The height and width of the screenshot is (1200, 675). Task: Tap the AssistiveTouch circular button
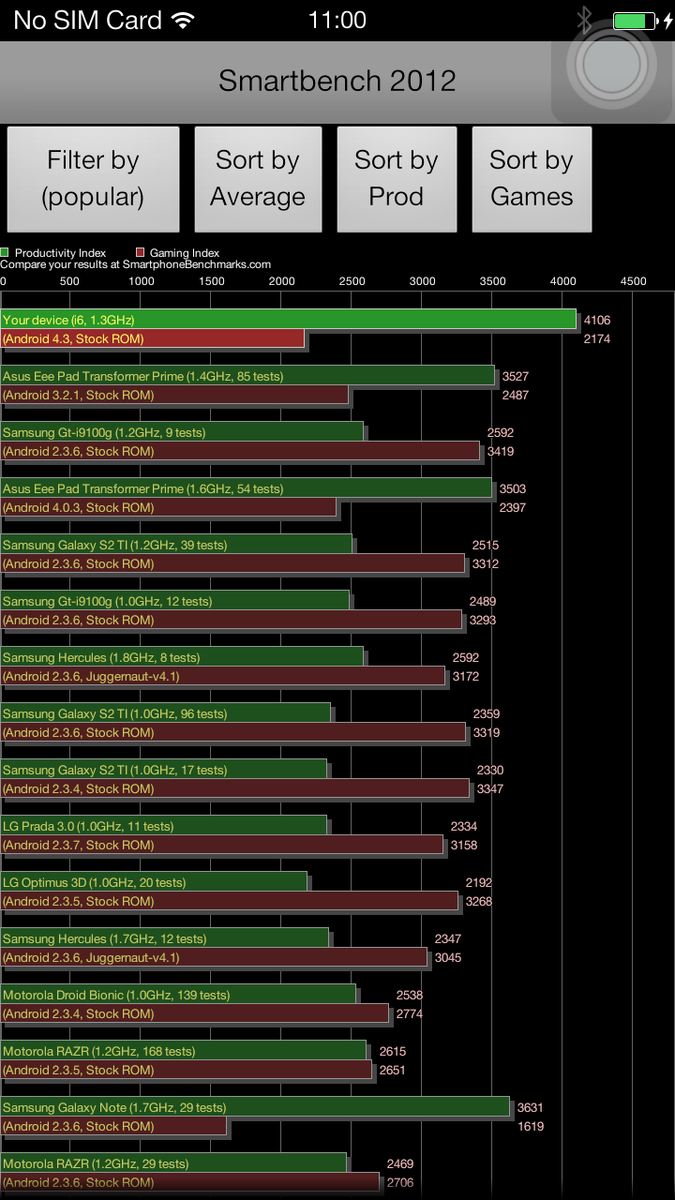[613, 67]
